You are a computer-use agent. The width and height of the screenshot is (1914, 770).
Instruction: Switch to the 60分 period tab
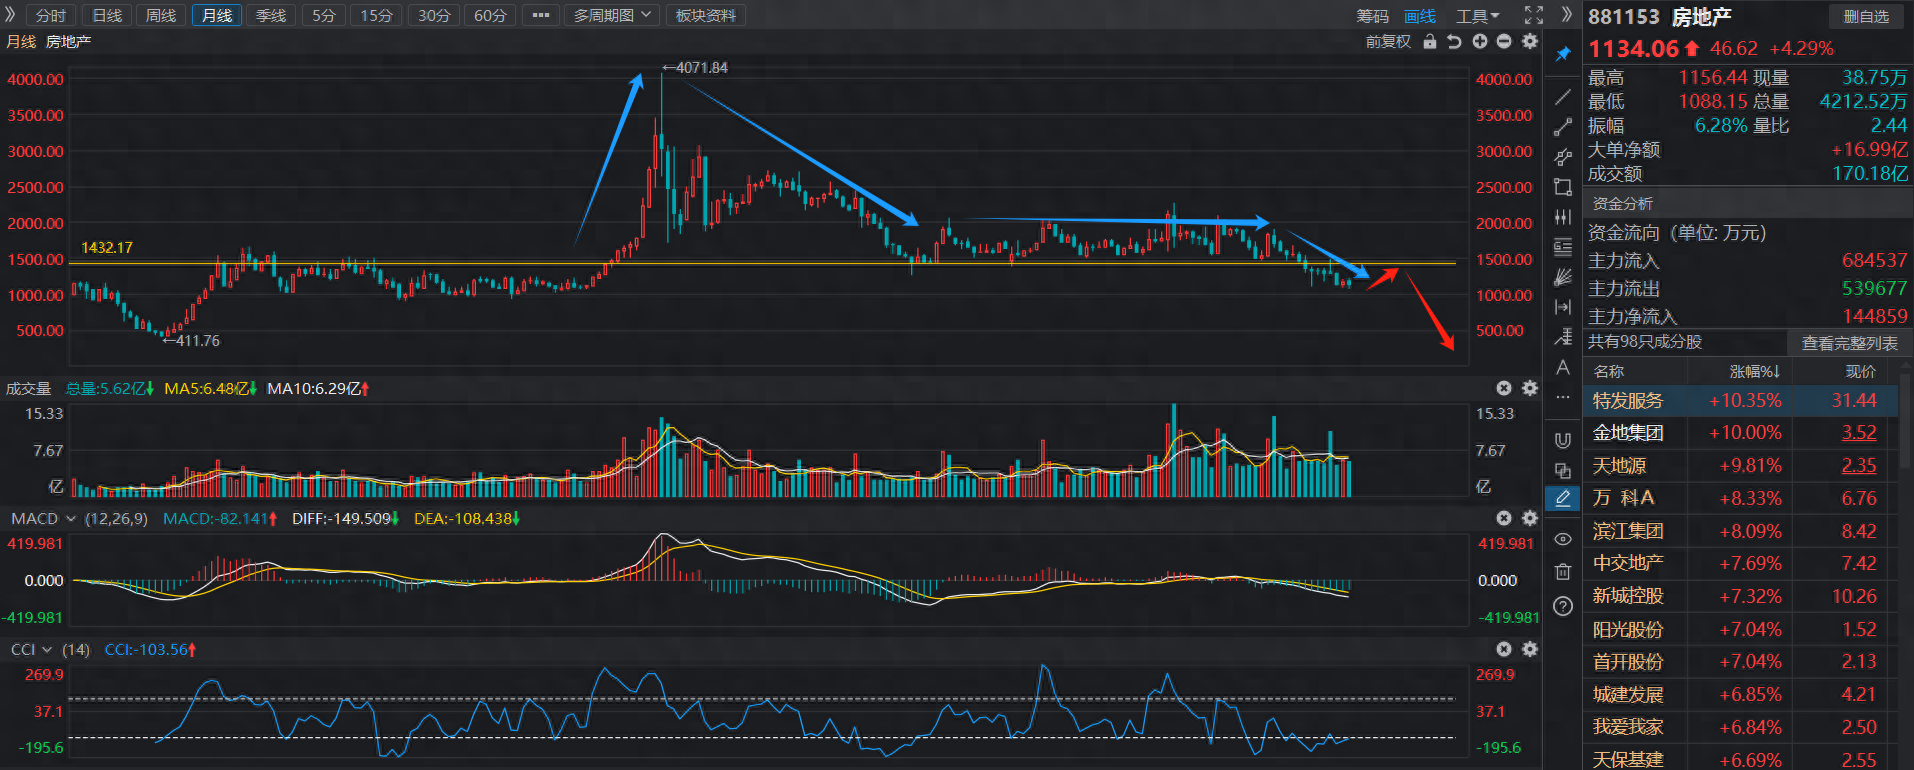[490, 15]
